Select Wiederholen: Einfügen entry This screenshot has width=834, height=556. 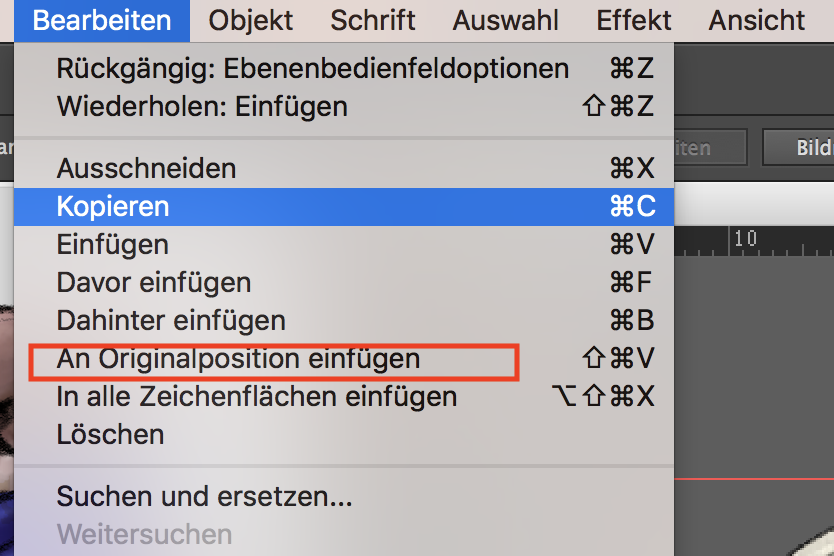click(x=344, y=106)
